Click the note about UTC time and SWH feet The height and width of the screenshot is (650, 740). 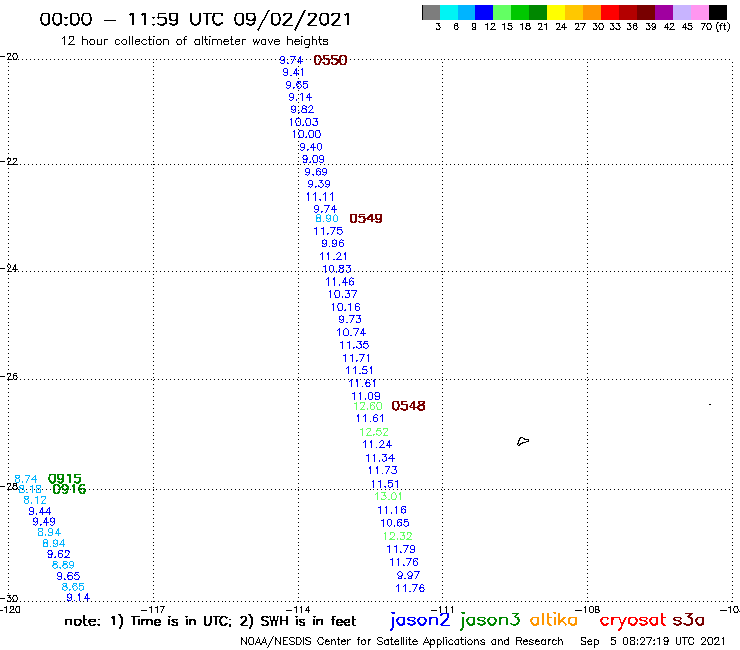coord(210,621)
